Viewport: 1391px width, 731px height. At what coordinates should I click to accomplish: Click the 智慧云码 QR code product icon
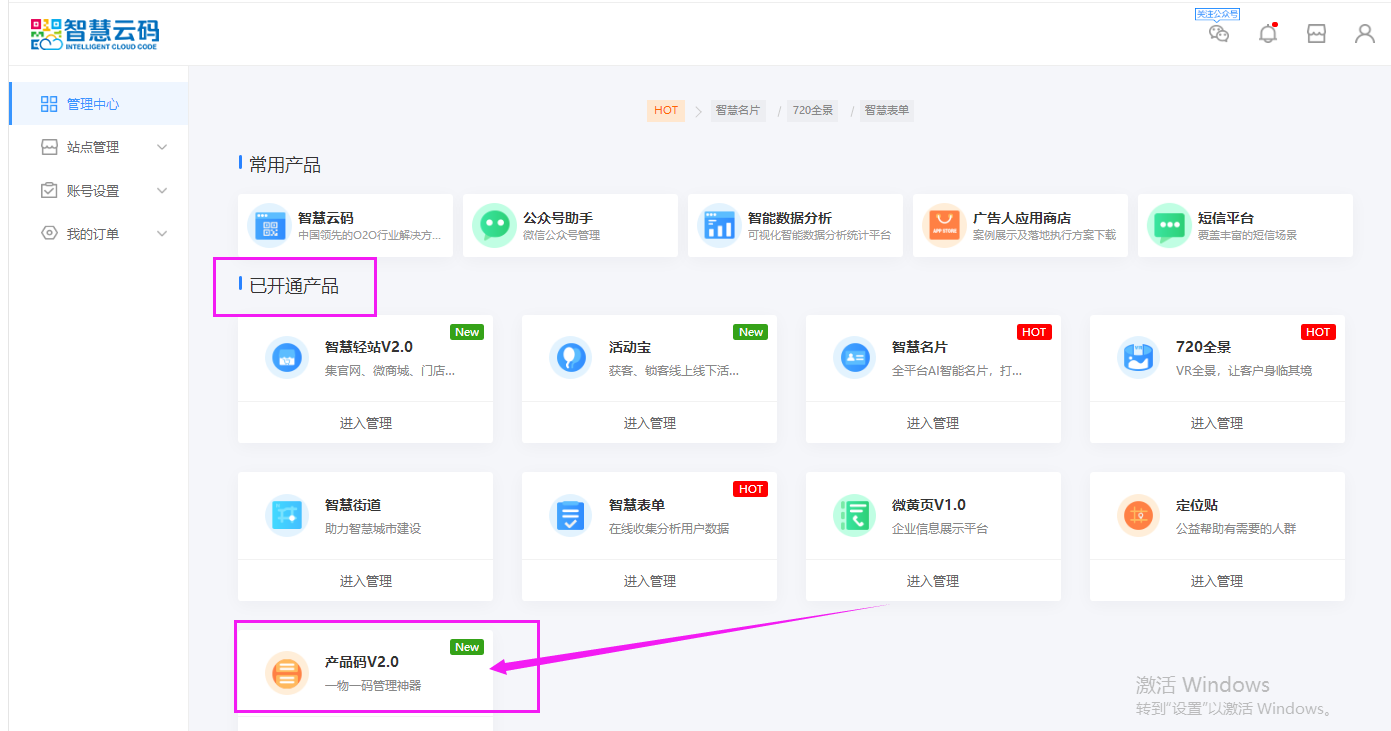point(268,225)
